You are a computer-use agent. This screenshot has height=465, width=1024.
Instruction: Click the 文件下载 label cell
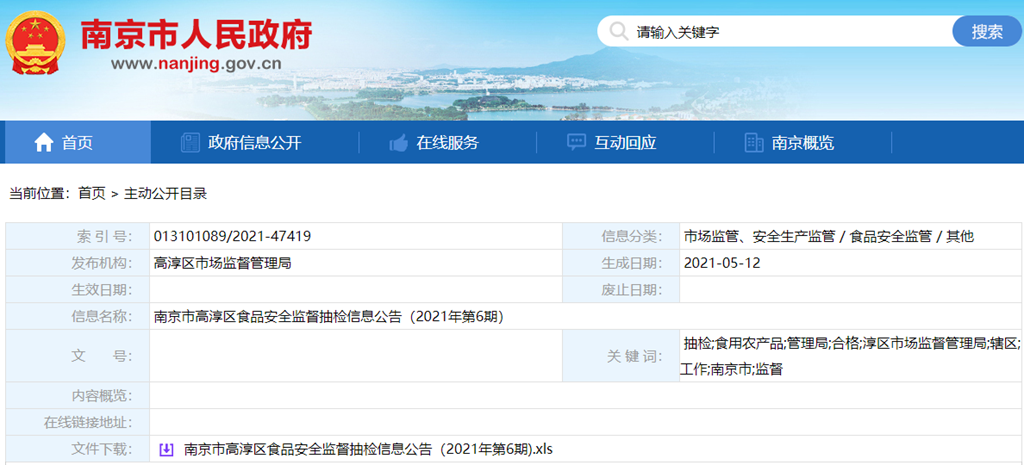click(x=78, y=449)
